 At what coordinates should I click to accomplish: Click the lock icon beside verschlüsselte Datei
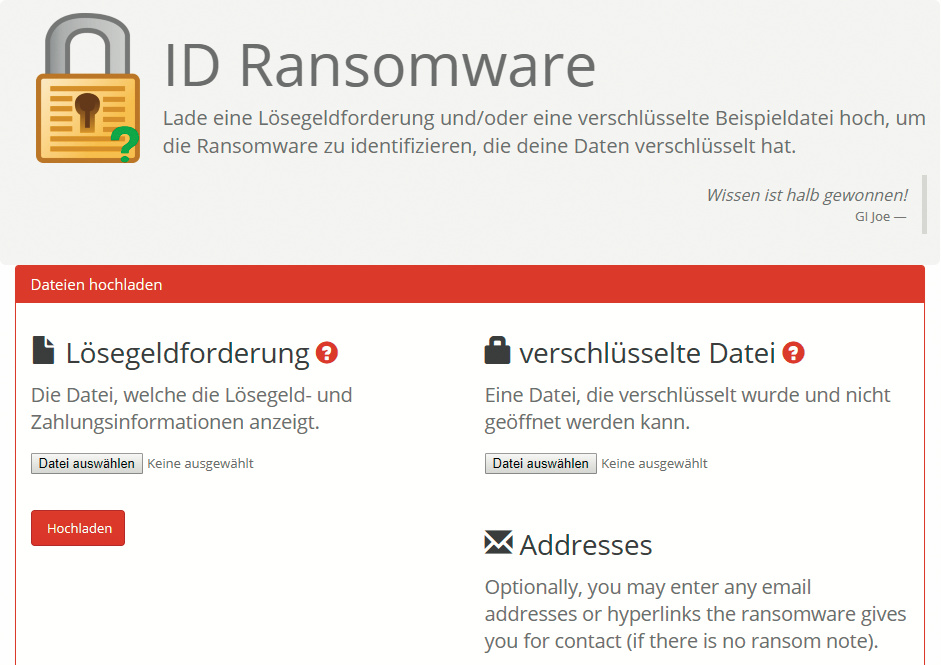(x=497, y=351)
